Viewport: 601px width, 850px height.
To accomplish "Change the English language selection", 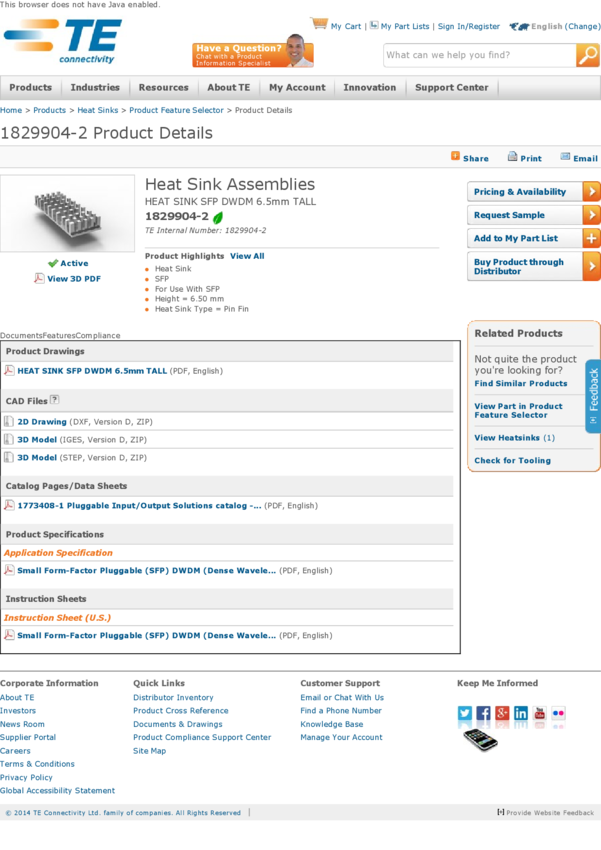I will click(565, 27).
